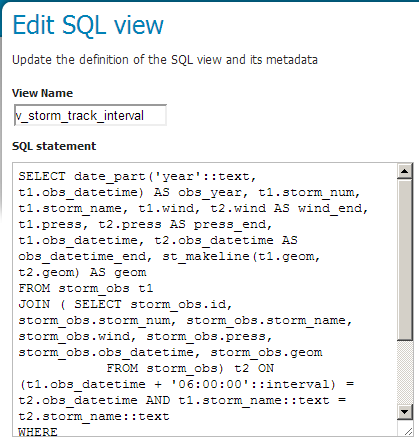Click the indented line 'FROM storm_obs) t2 ON'

(190, 368)
